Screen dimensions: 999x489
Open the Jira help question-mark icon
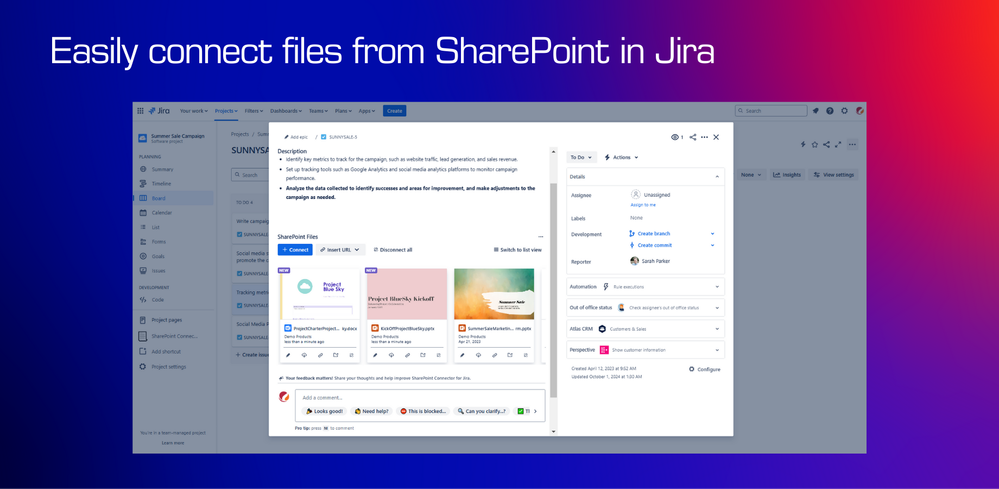tap(830, 111)
